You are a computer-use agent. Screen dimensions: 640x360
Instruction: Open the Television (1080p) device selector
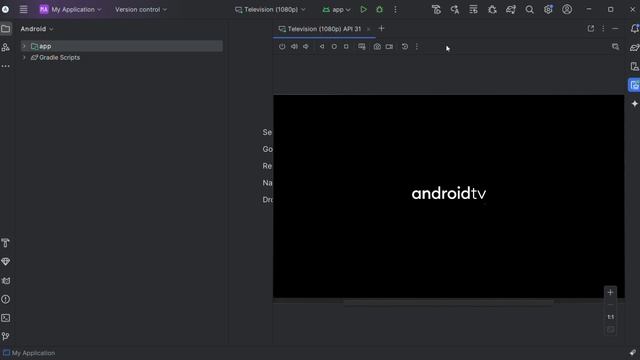270,9
